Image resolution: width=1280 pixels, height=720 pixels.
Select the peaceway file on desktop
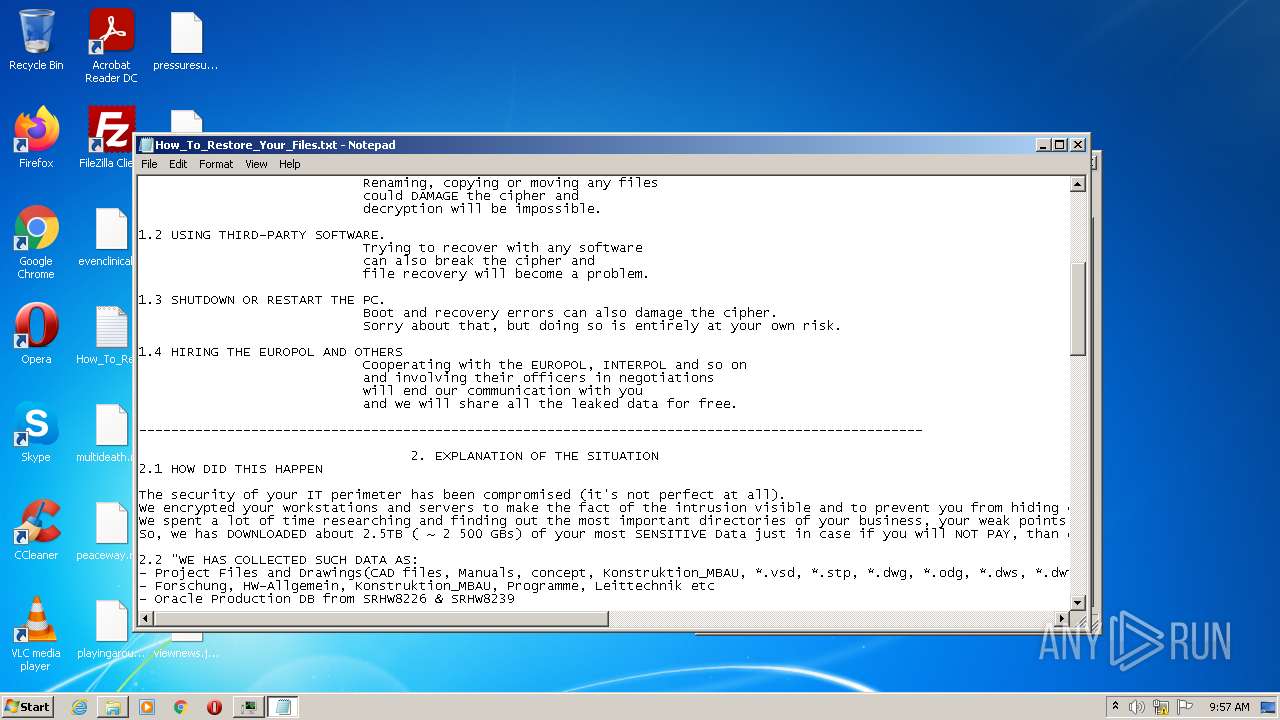coord(108,530)
